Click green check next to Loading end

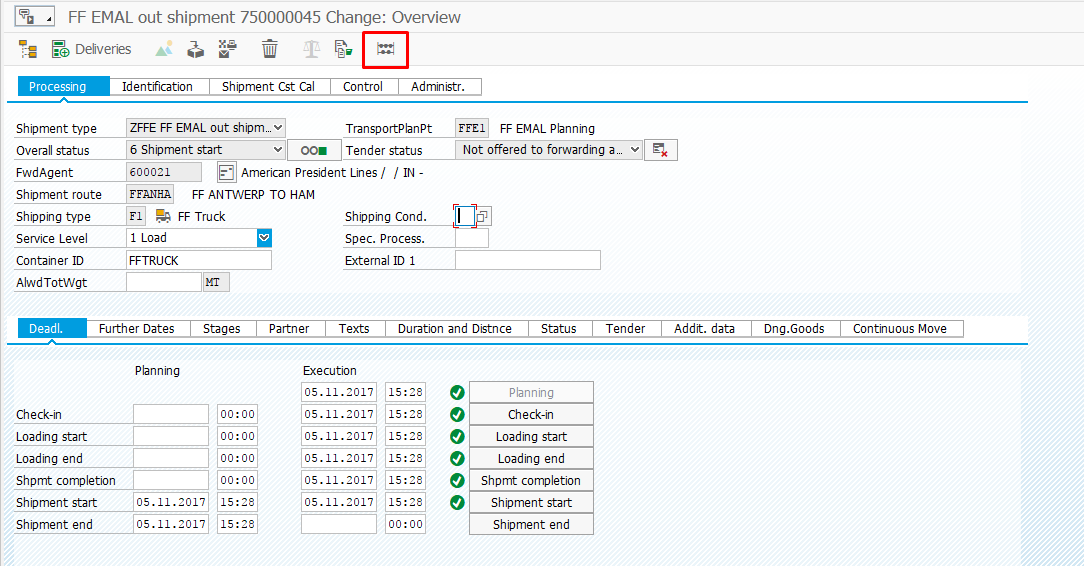[x=457, y=458]
